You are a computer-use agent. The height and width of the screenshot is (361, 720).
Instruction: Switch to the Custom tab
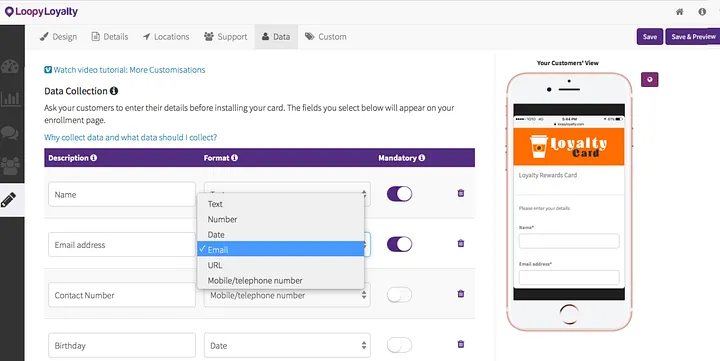pos(326,37)
